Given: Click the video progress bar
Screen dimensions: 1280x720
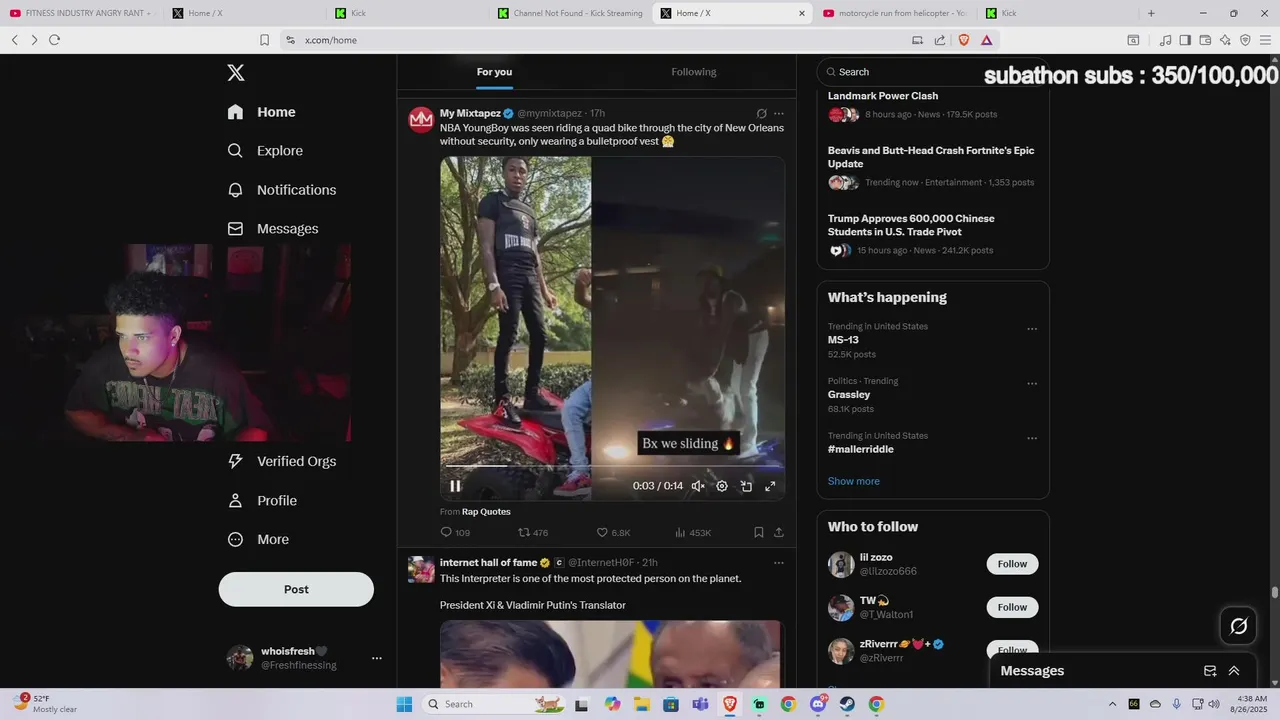Looking at the screenshot, I should click(x=612, y=466).
